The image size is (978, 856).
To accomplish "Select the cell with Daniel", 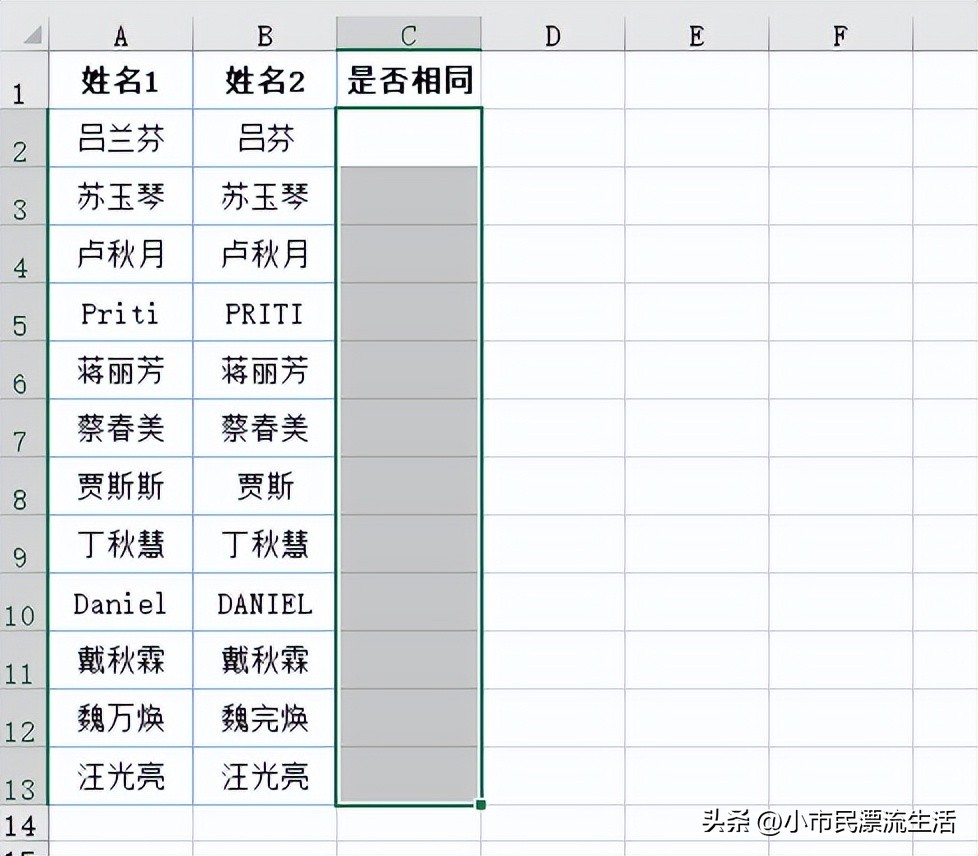I will 120,602.
